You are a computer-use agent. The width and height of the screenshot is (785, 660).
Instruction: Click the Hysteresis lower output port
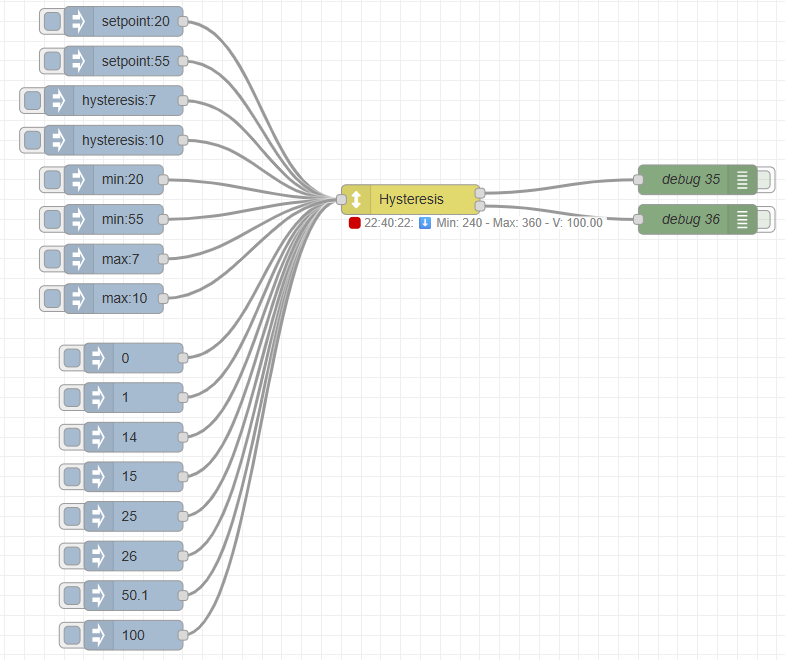[x=480, y=206]
